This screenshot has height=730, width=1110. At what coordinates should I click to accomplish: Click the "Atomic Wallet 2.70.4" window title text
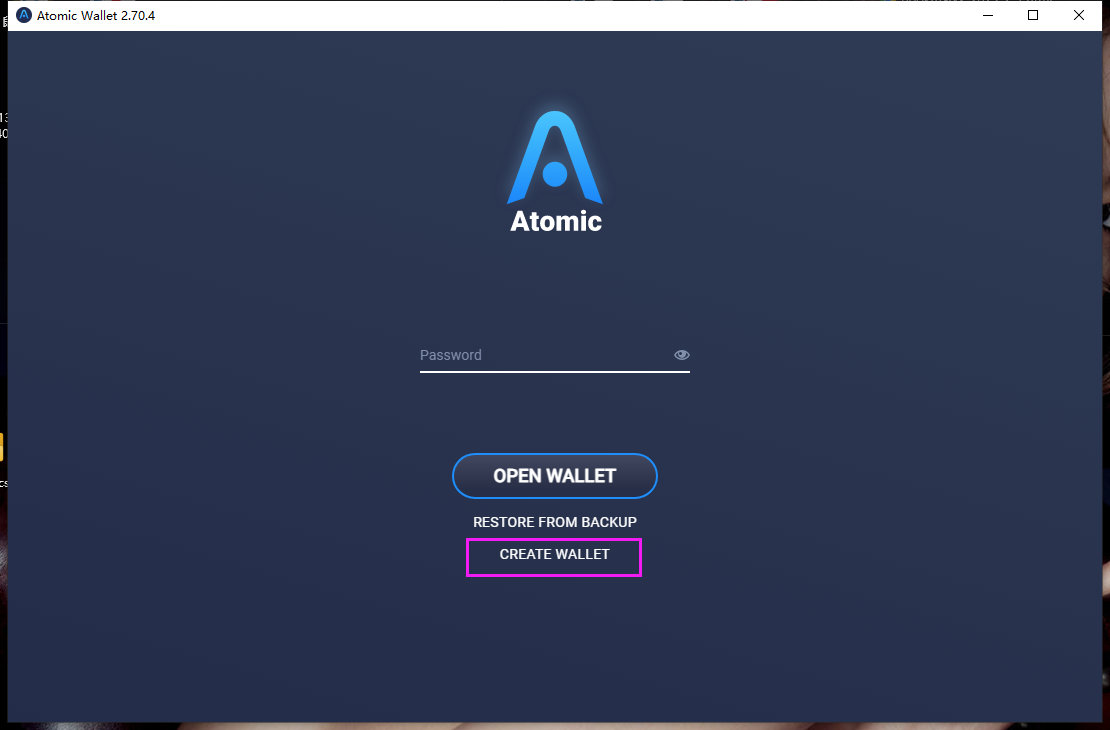96,16
